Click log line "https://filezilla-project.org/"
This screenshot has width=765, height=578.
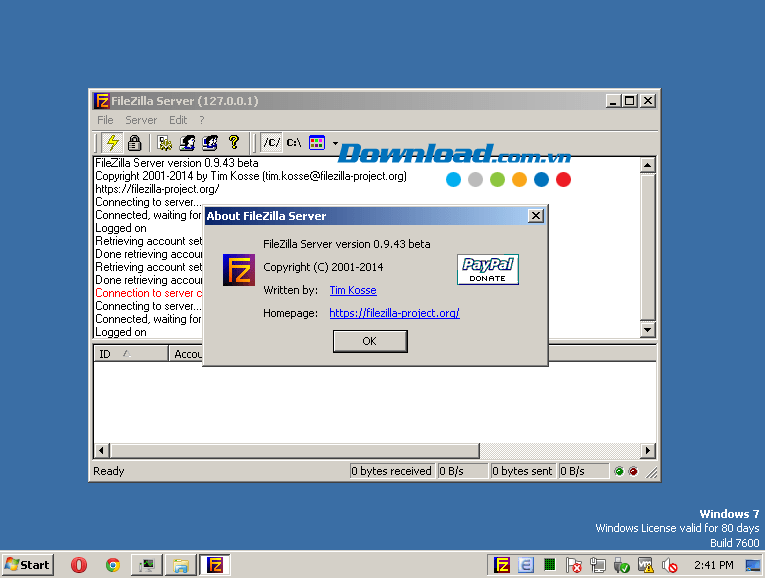157,189
